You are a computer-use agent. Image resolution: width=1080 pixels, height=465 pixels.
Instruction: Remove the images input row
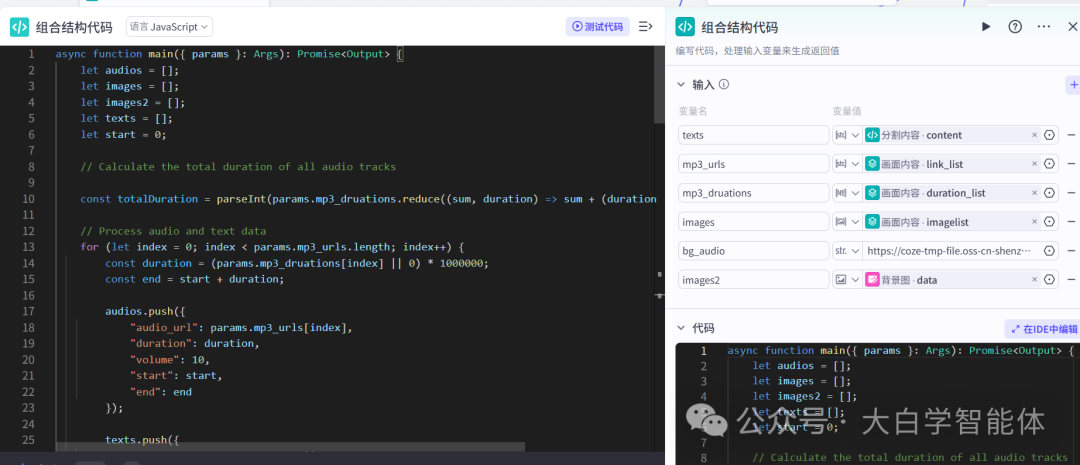point(1071,222)
